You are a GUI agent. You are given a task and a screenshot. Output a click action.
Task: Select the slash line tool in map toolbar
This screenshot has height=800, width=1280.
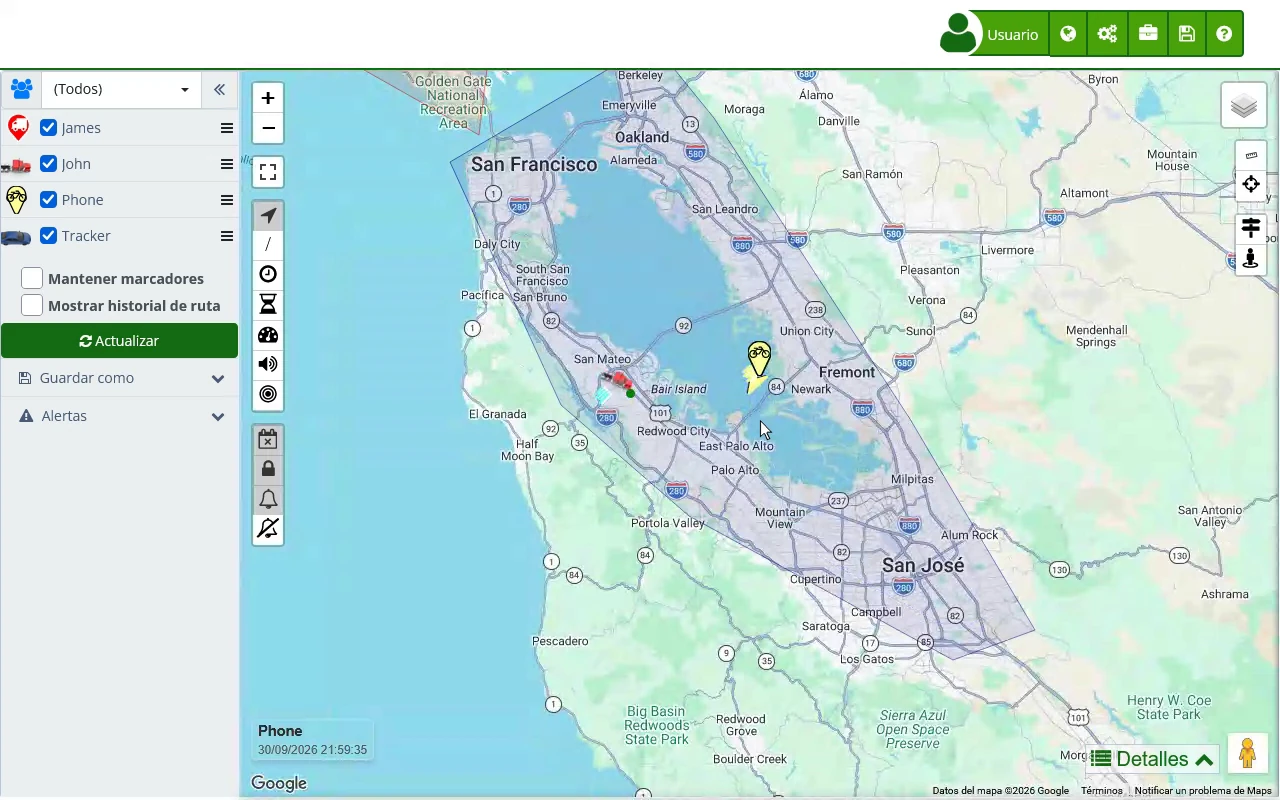tap(268, 245)
